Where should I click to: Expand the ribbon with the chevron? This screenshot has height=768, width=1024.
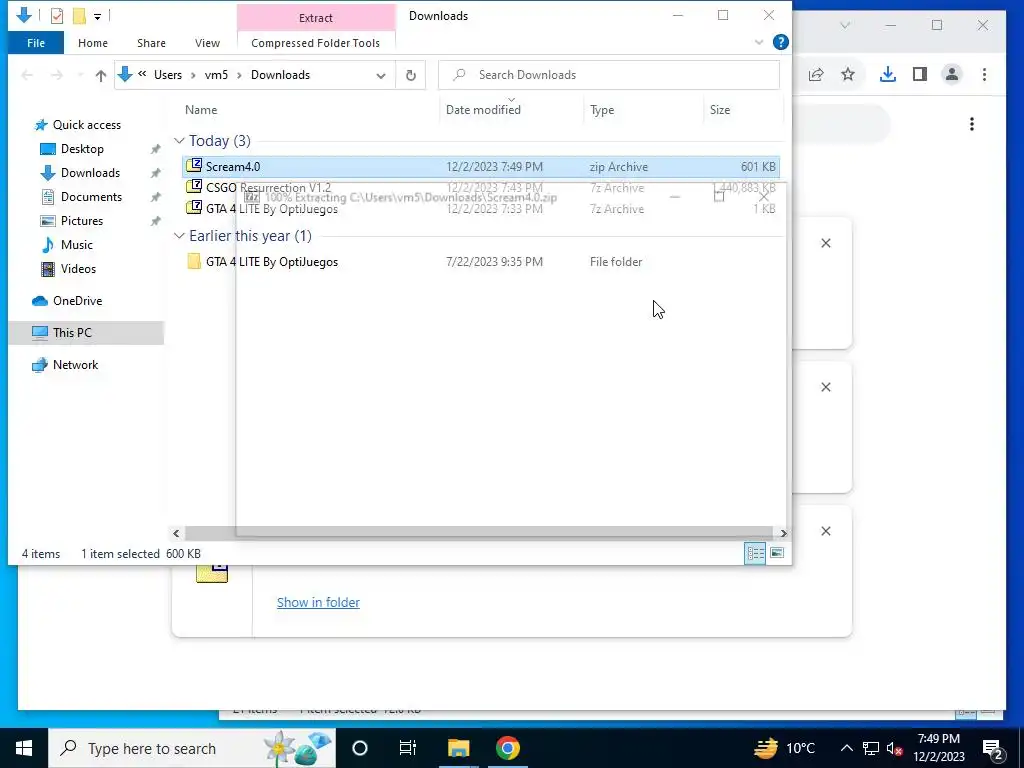click(759, 42)
